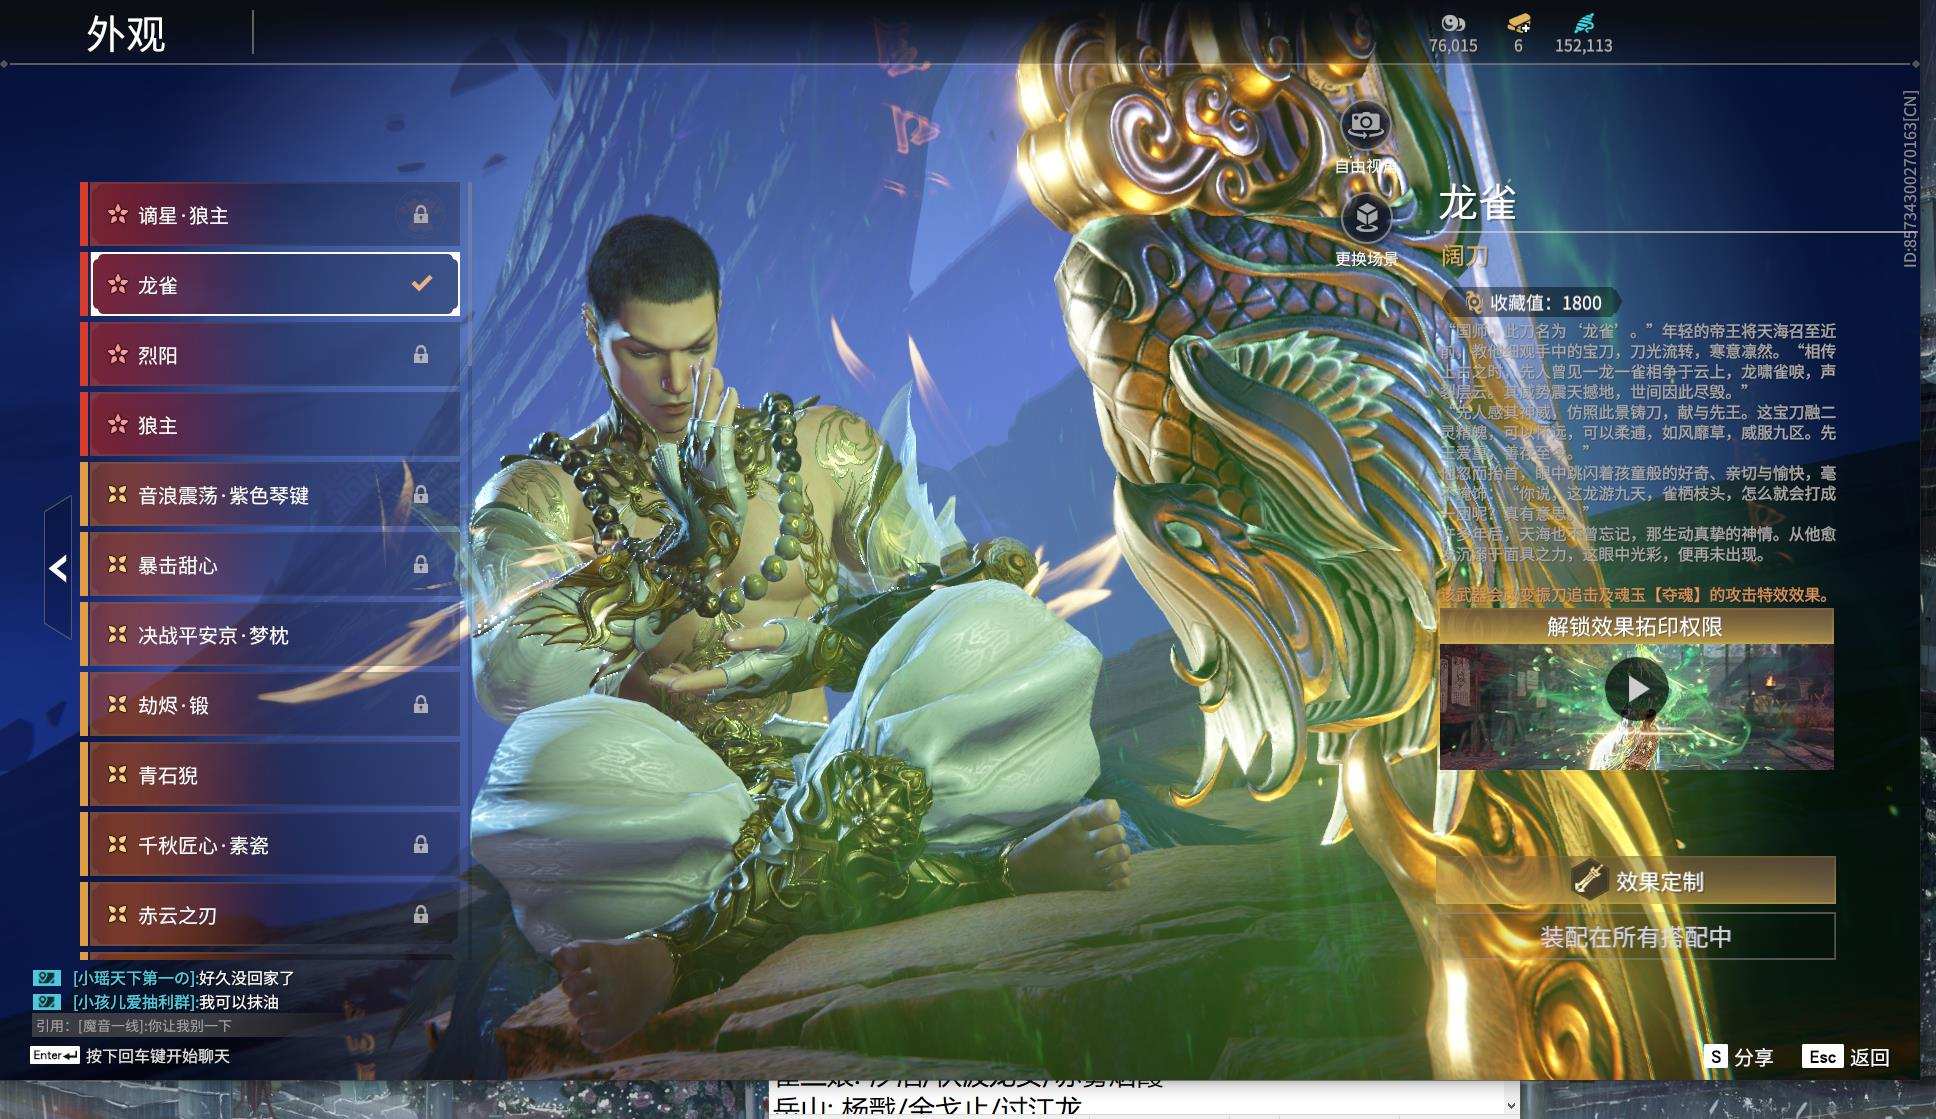Click the chat channel icon beside 小瑶天下第一
Screen dimensions: 1936x1119
click(47, 978)
